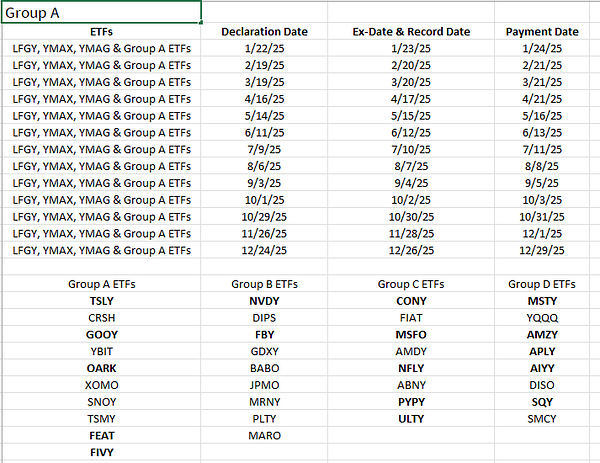Select the Group A title cell
Viewport: 600px width, 463px height.
[100, 12]
